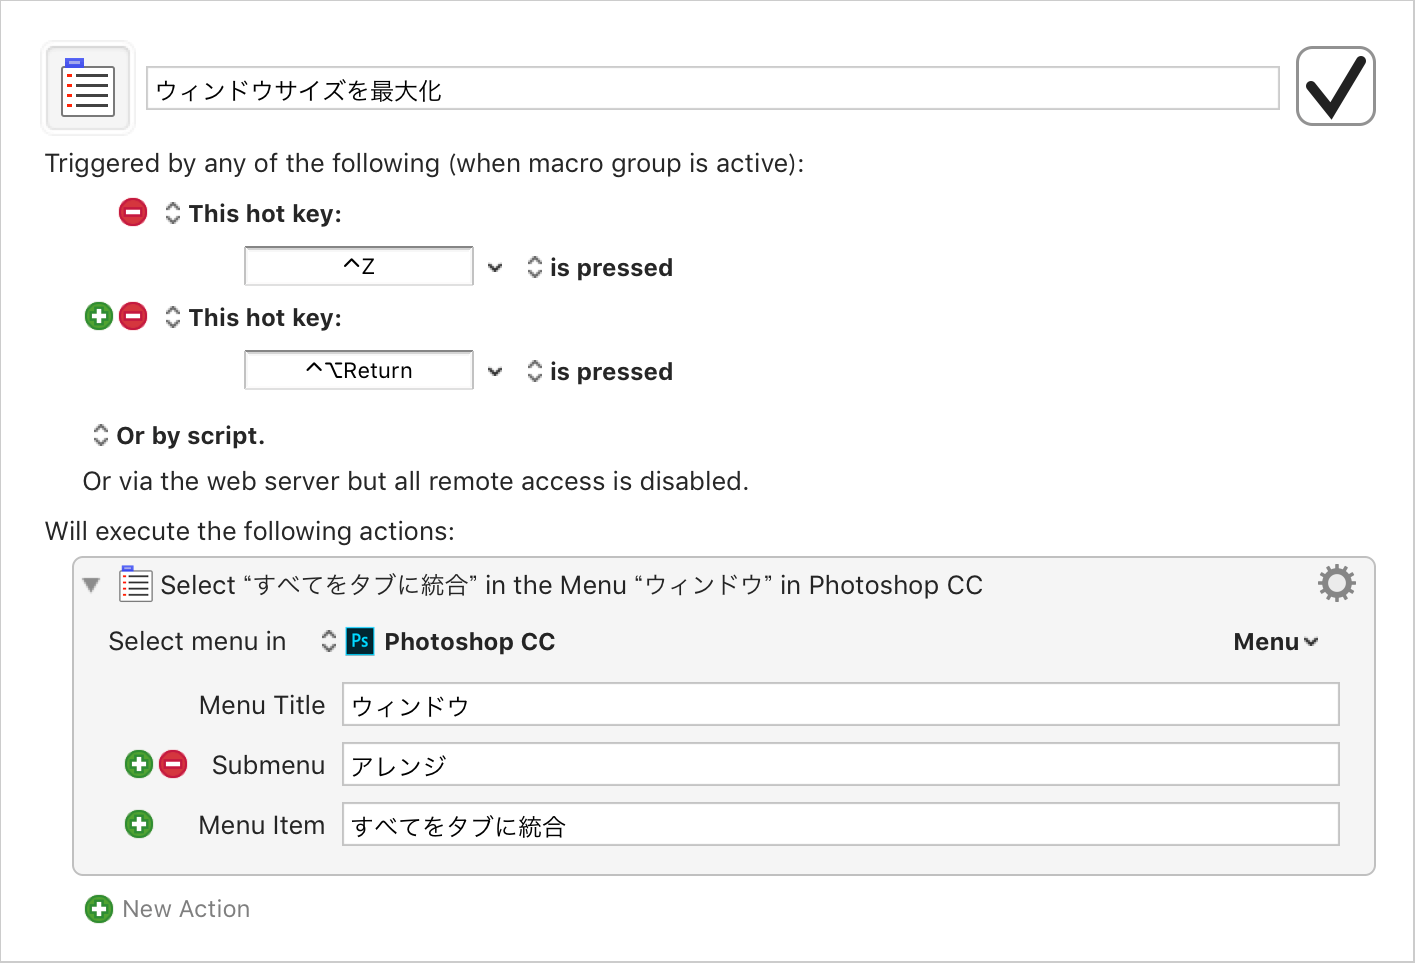Click the 'Or via the web server' text
This screenshot has width=1415, height=963.
[416, 481]
